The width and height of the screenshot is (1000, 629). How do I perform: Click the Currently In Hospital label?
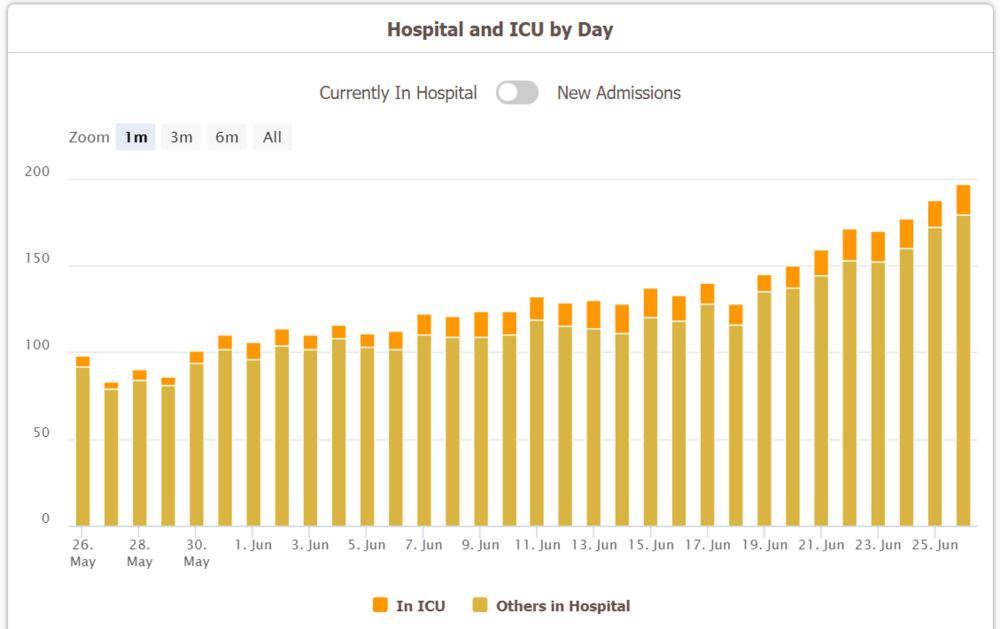click(x=398, y=93)
